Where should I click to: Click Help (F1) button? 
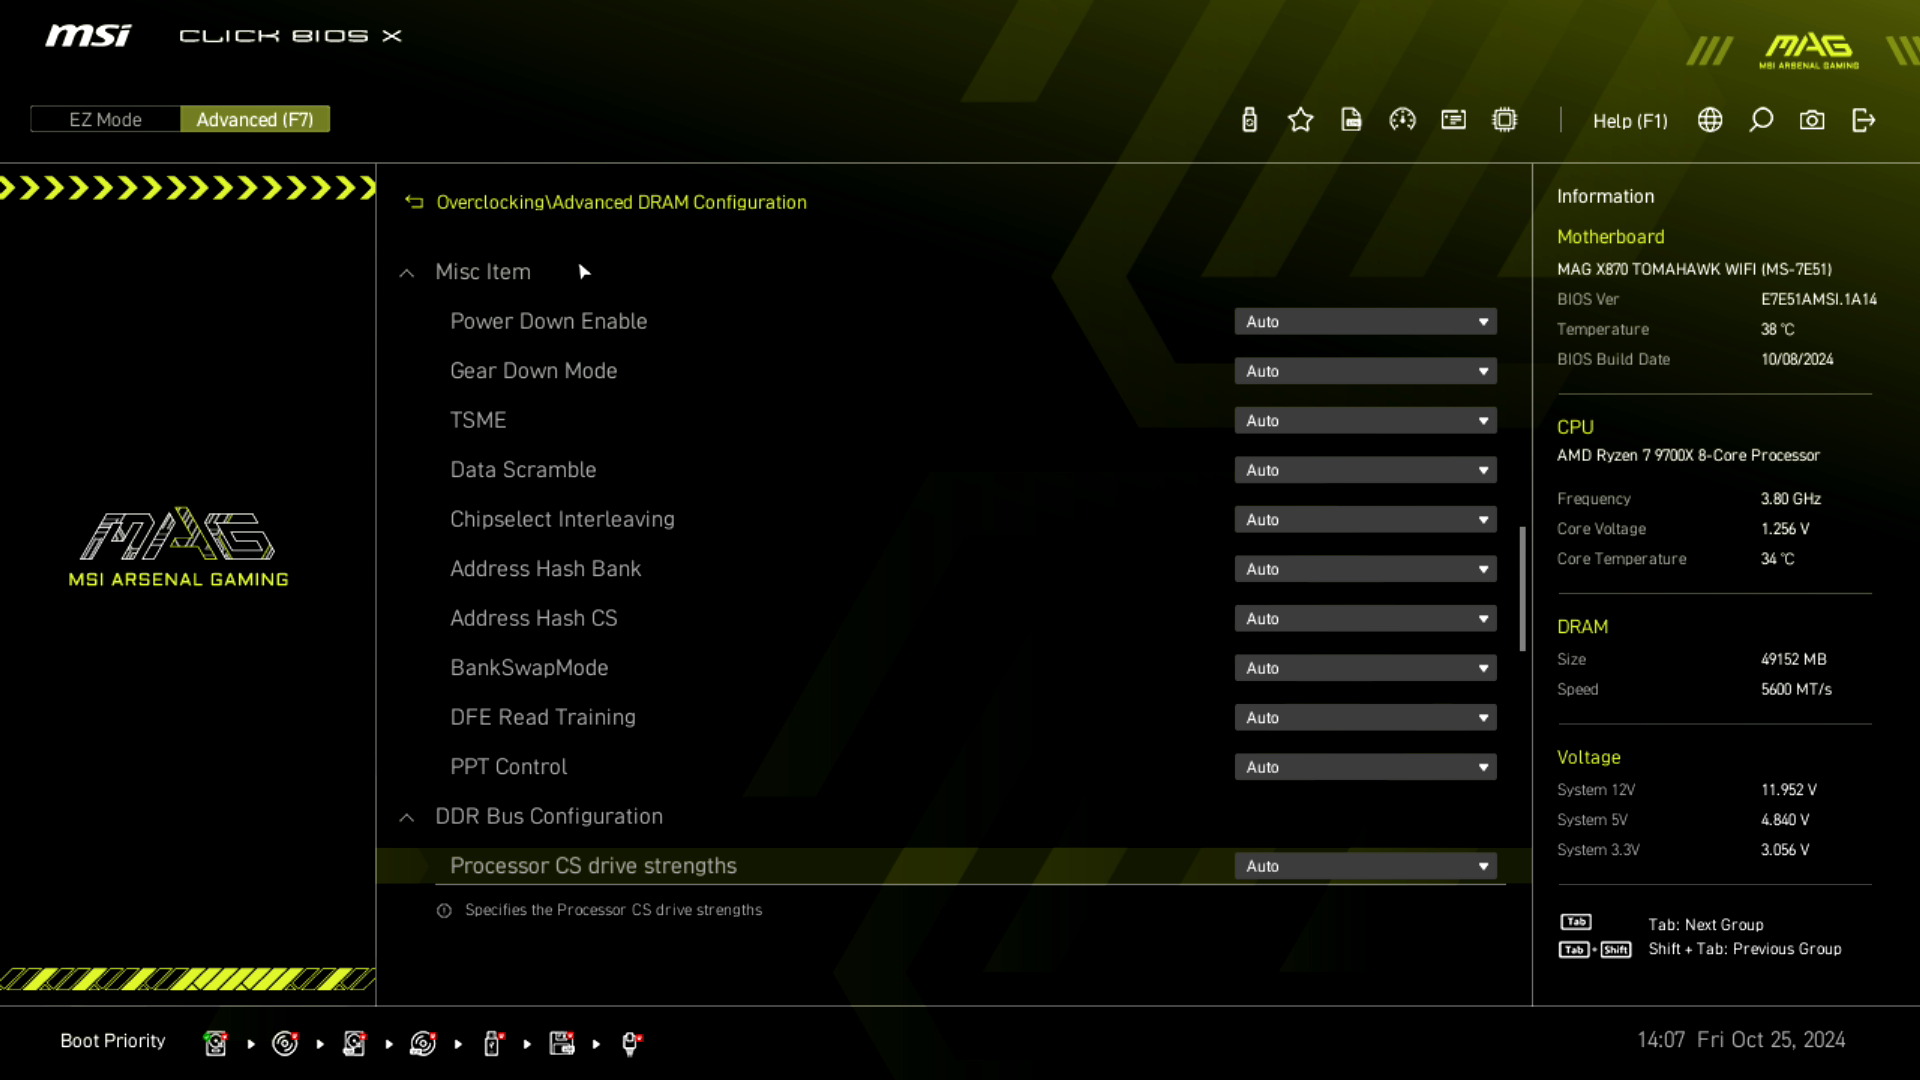tap(1630, 120)
